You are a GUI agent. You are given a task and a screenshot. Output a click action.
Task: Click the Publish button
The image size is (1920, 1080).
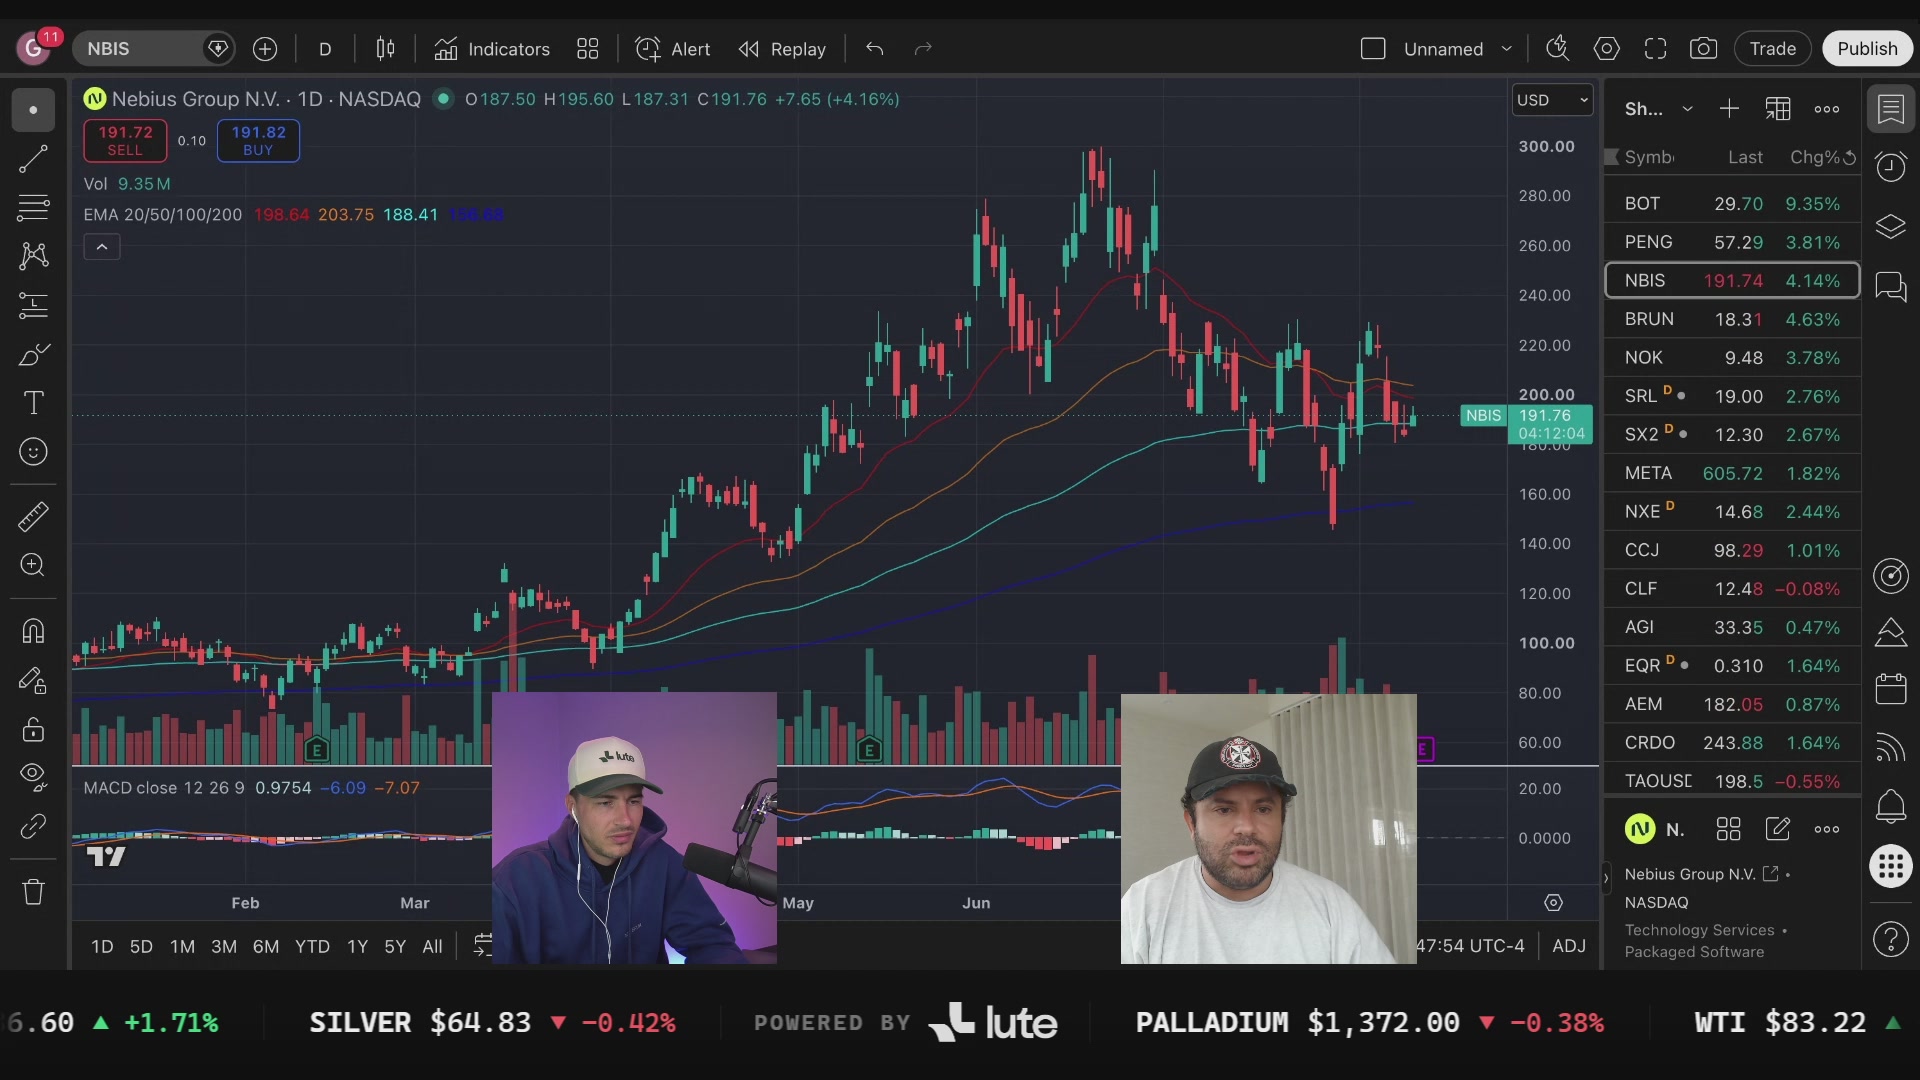(x=1867, y=49)
